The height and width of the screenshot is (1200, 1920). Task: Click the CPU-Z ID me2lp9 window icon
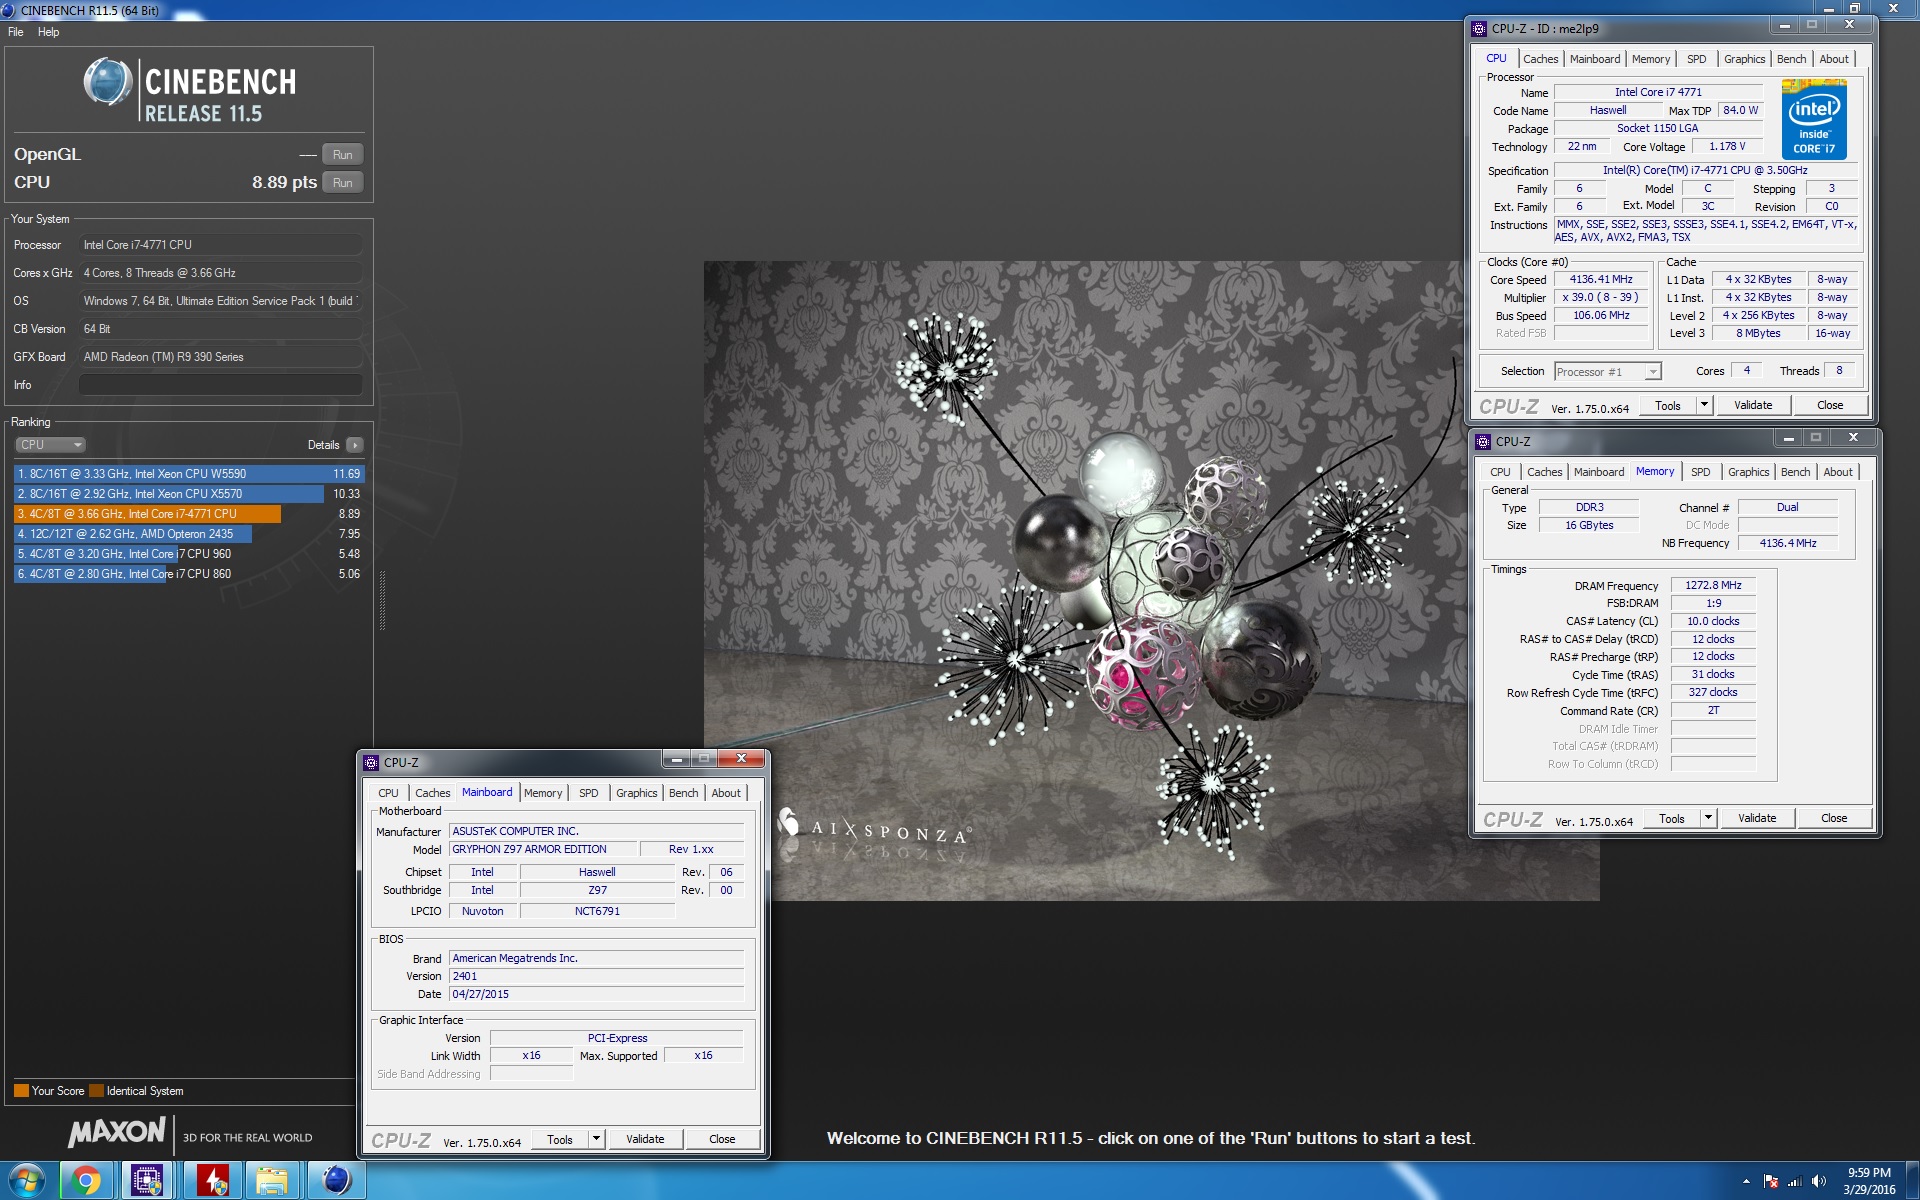[x=1479, y=29]
